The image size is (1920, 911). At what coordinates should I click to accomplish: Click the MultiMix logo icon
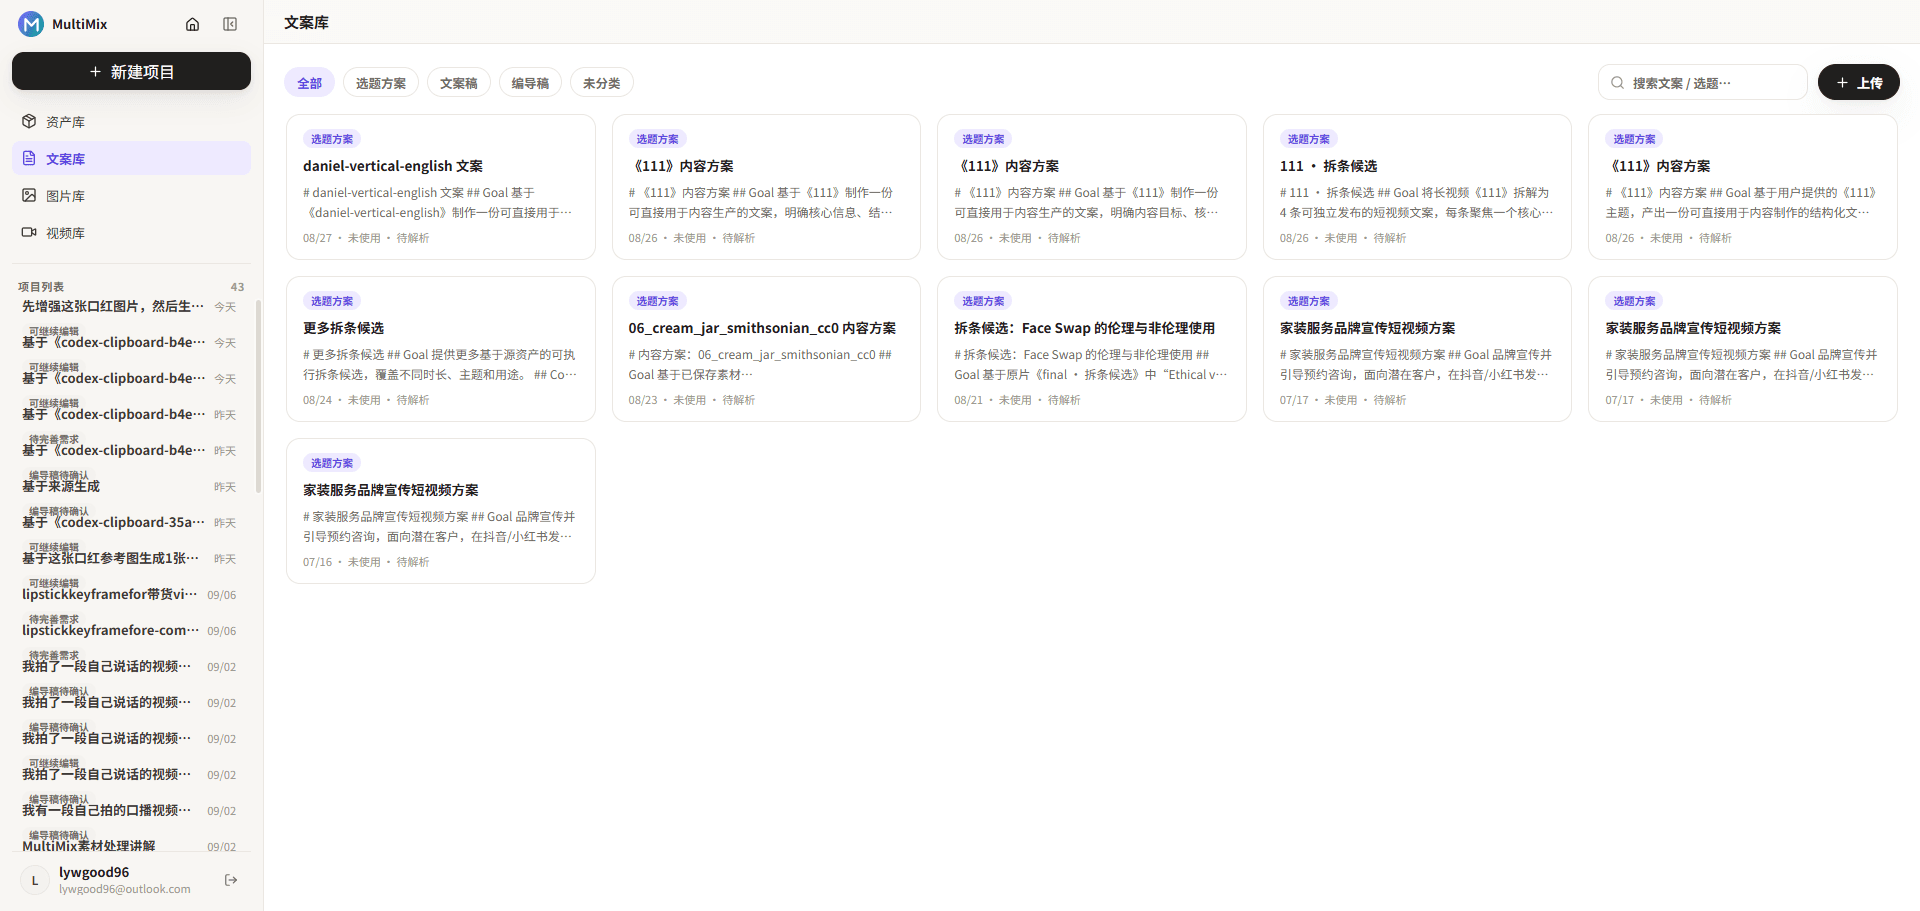31,24
